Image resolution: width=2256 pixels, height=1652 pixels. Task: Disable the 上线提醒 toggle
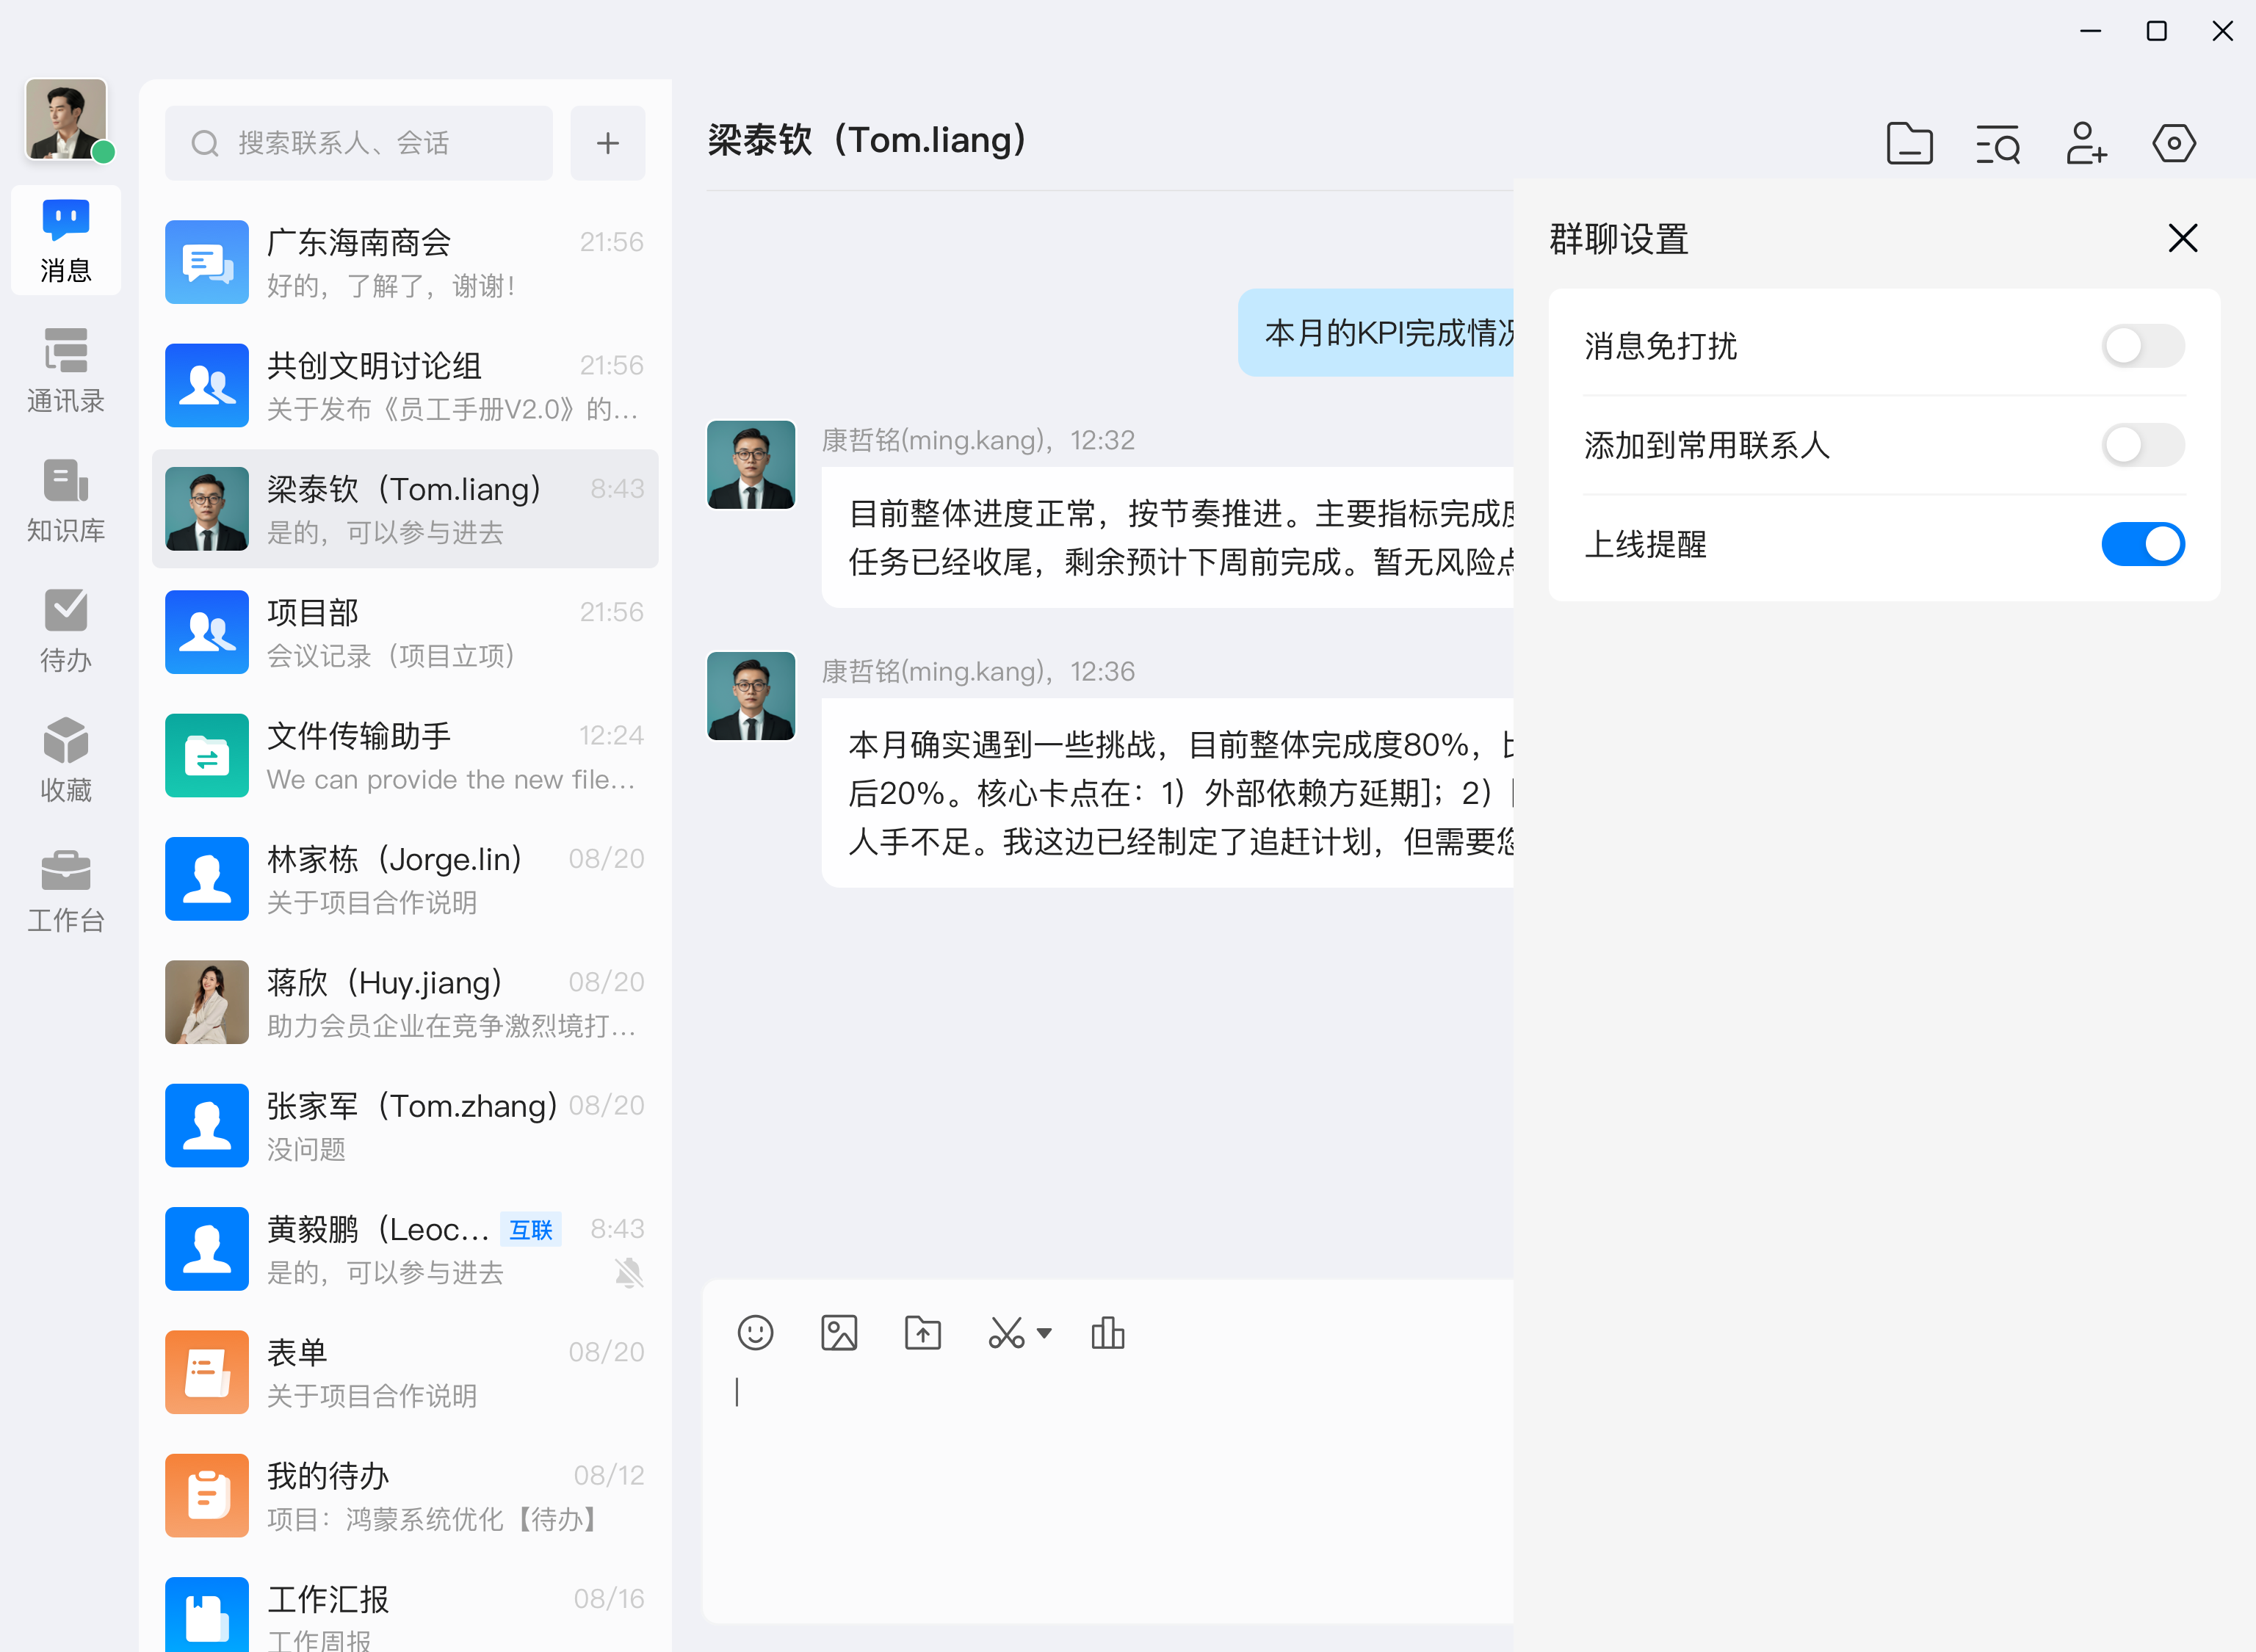2142,544
